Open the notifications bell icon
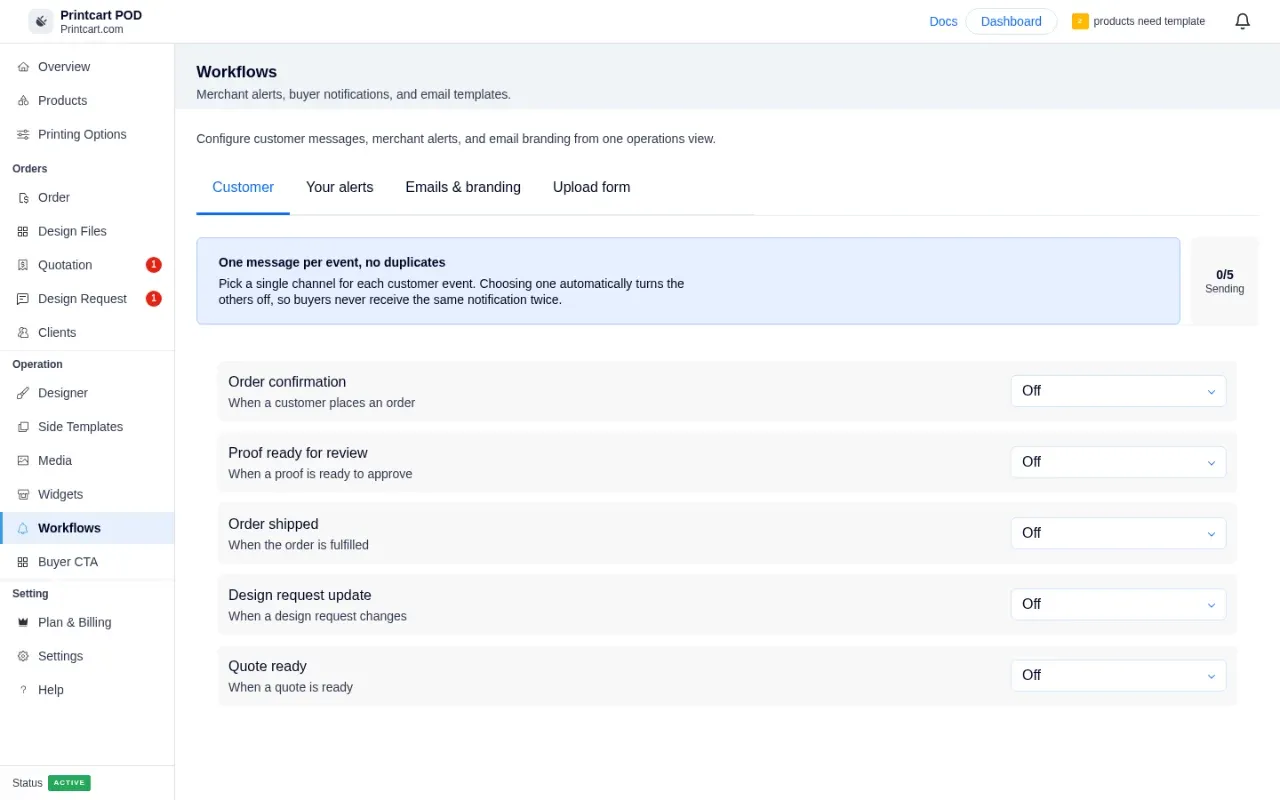This screenshot has height=800, width=1280. coord(1242,21)
